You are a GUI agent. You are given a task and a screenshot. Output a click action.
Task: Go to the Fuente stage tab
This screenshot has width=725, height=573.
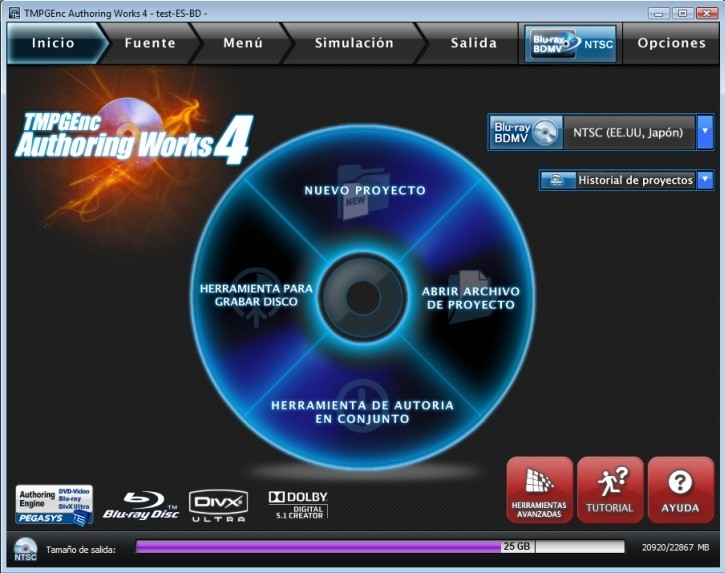150,43
